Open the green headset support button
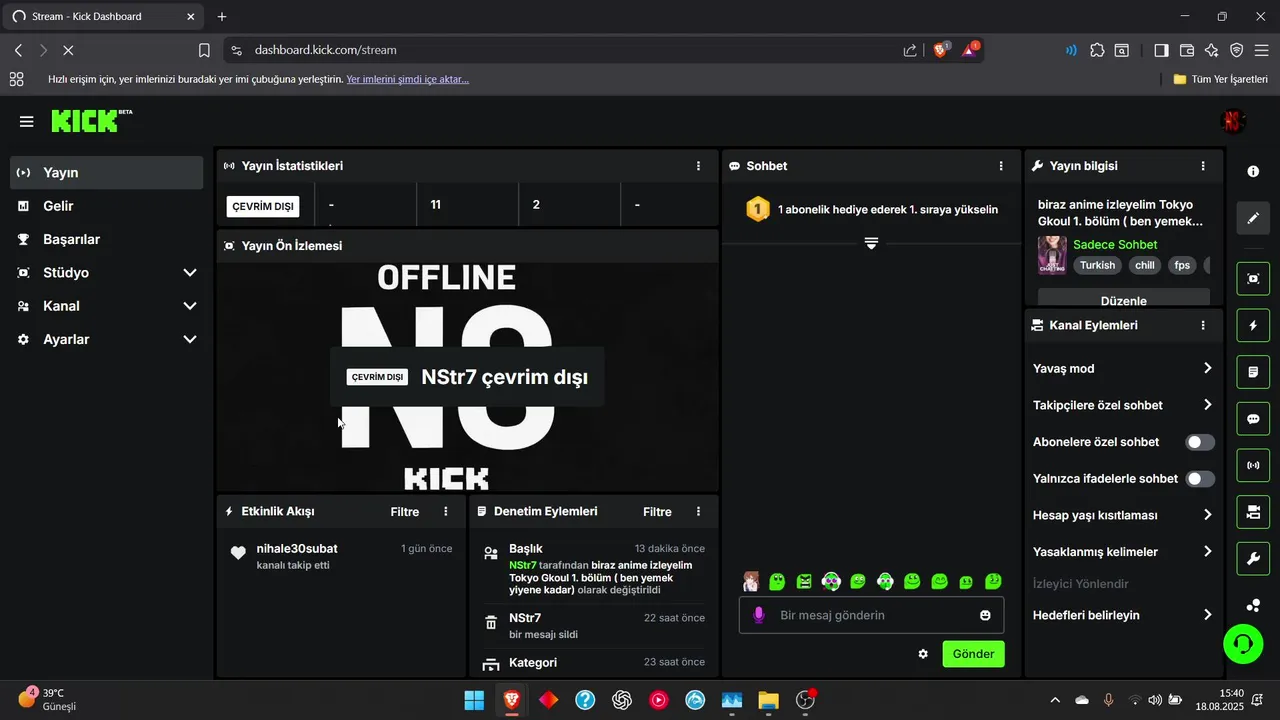Screen dimensions: 1280x720 click(x=1244, y=643)
